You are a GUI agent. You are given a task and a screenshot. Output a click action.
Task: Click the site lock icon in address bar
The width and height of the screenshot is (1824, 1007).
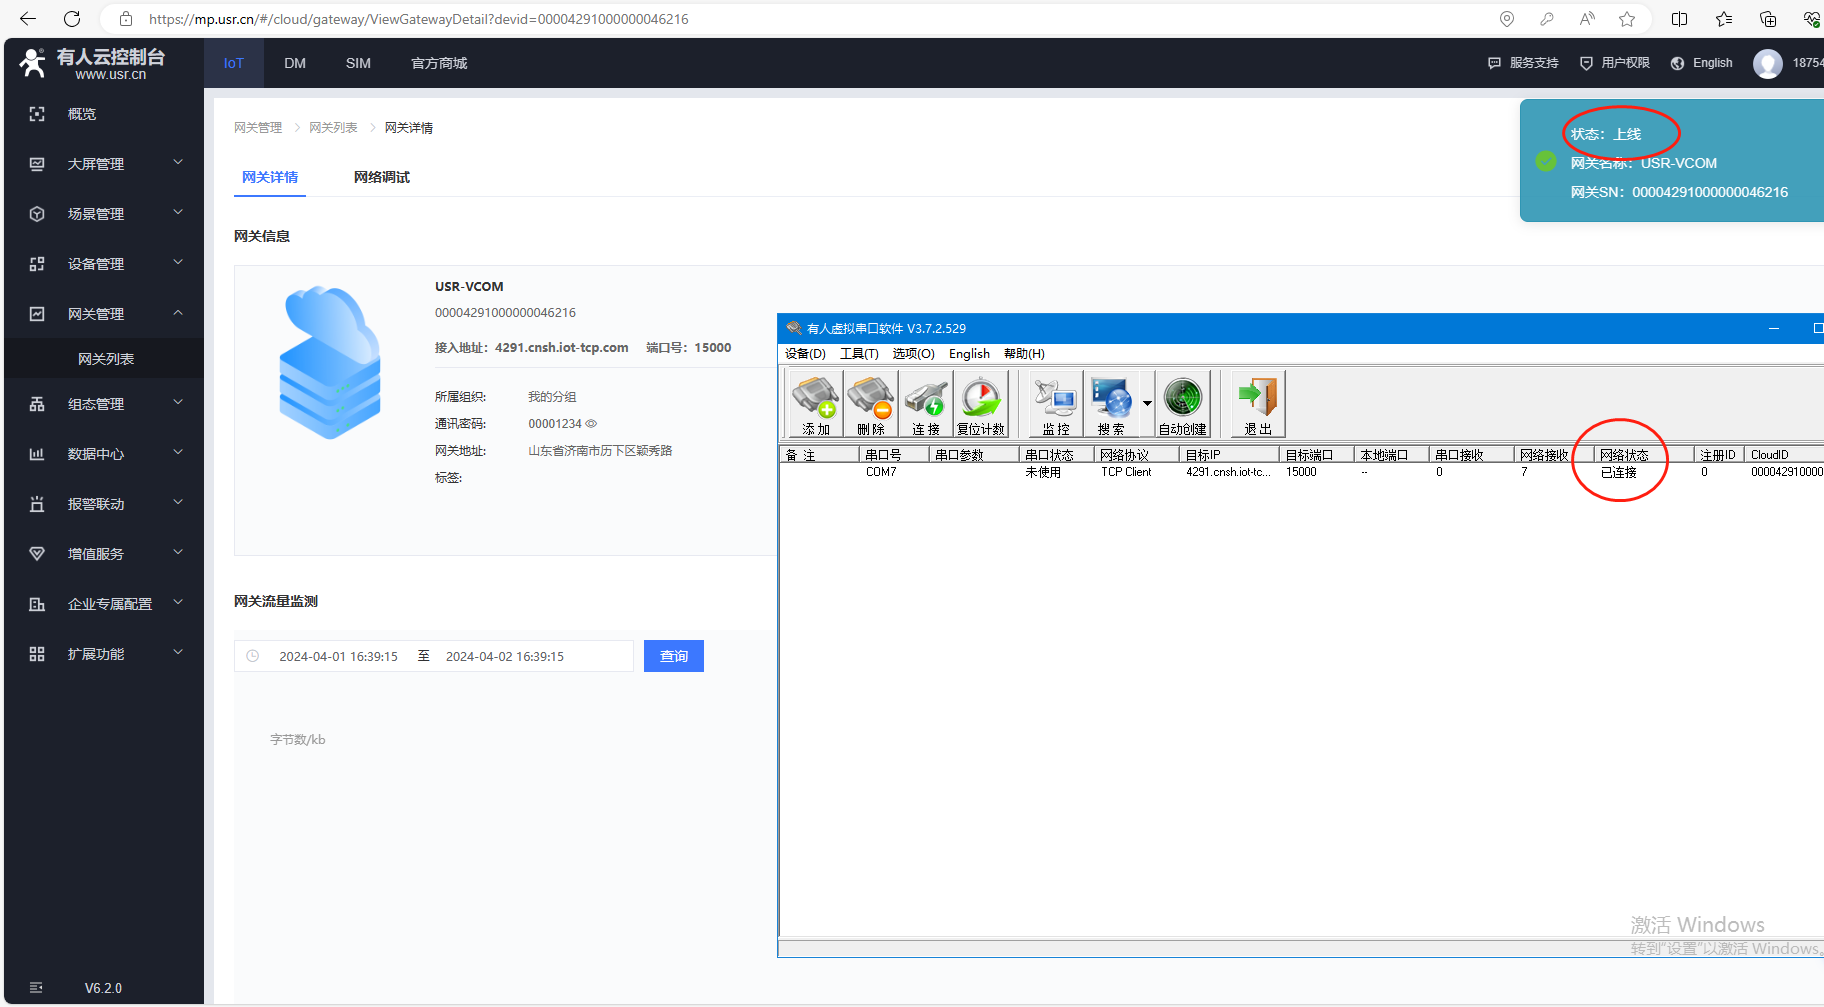click(126, 19)
